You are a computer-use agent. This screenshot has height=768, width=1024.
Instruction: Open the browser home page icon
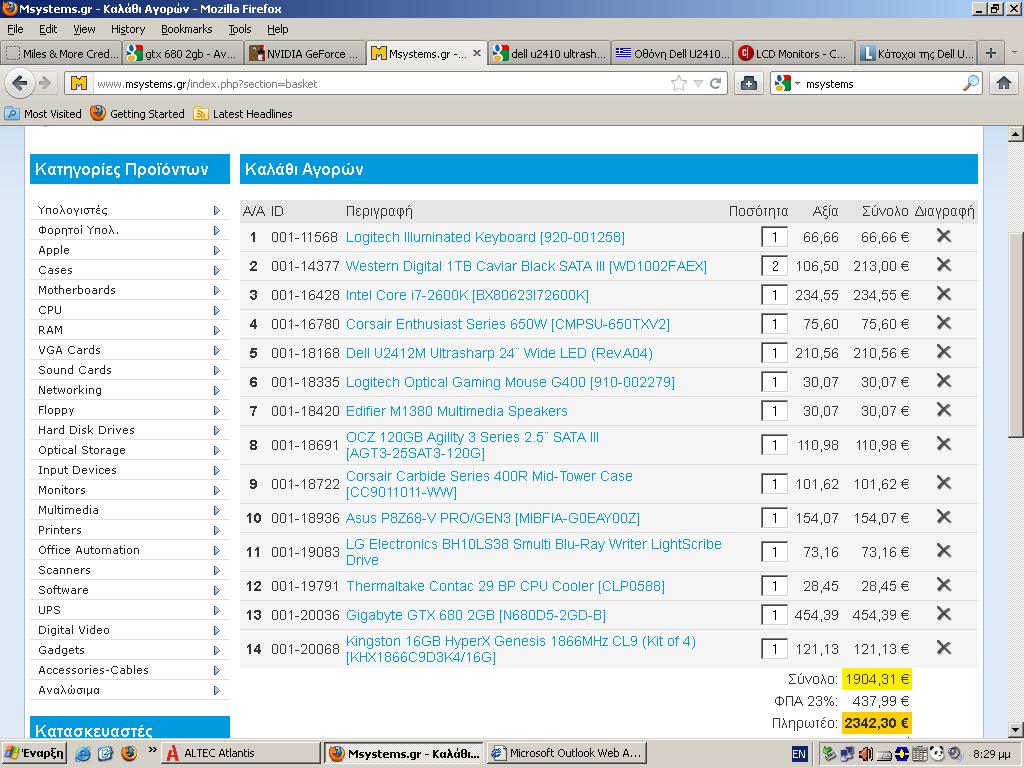(1004, 83)
